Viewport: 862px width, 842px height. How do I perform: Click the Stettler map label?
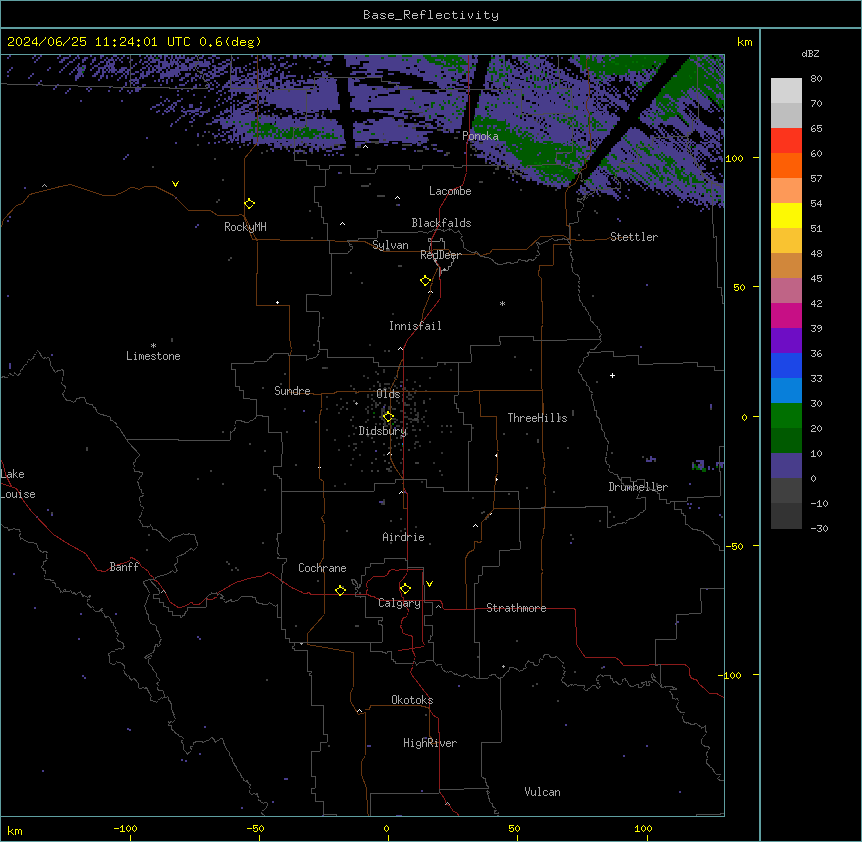634,237
